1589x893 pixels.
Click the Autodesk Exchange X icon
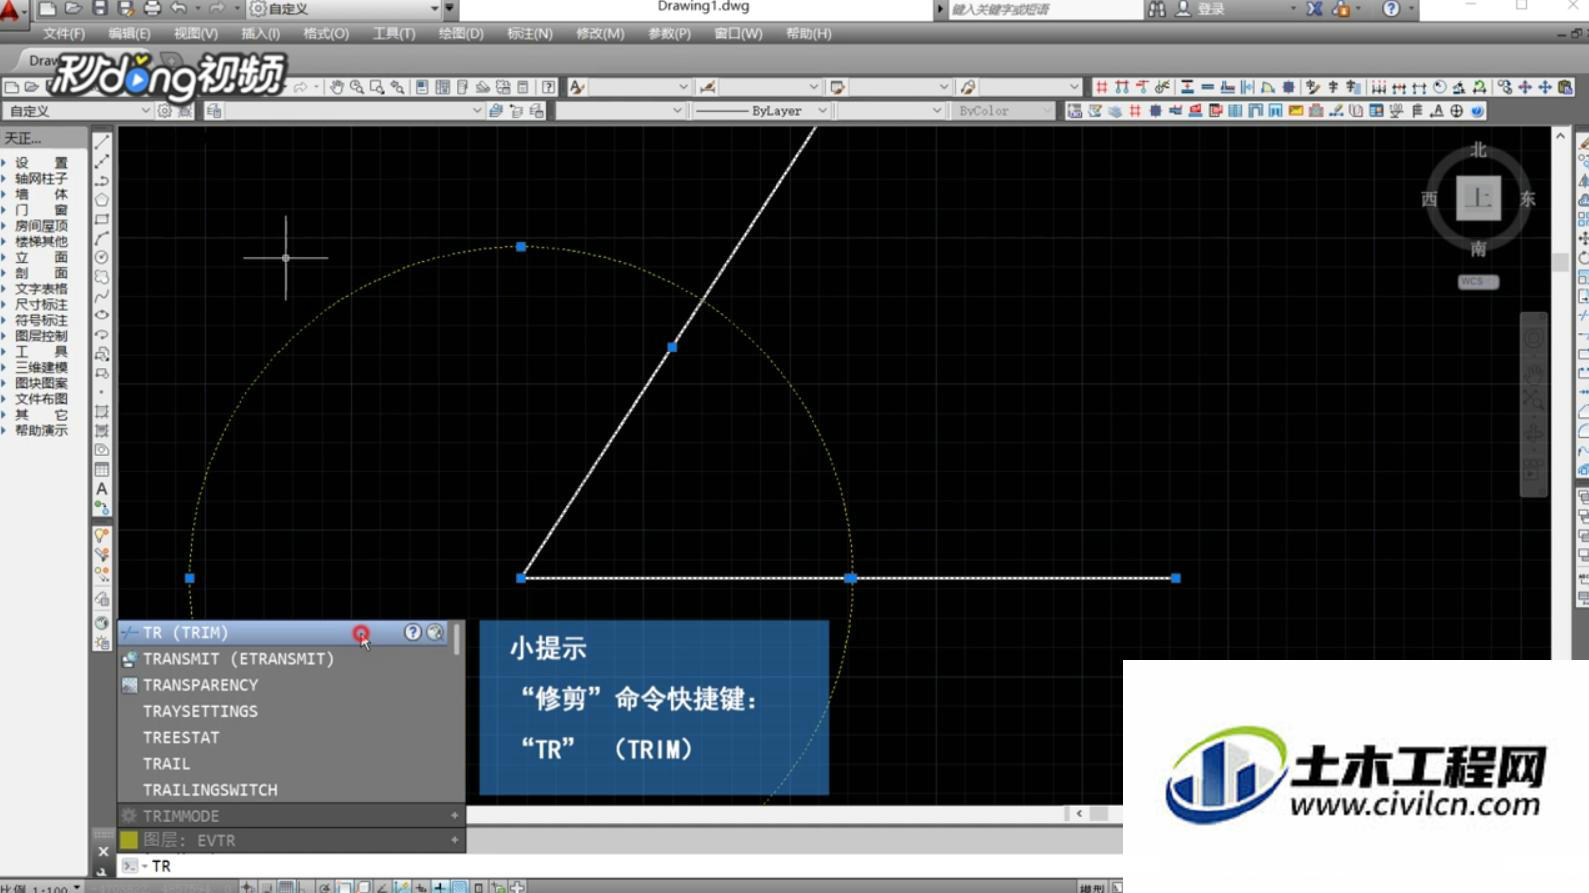pos(1314,9)
